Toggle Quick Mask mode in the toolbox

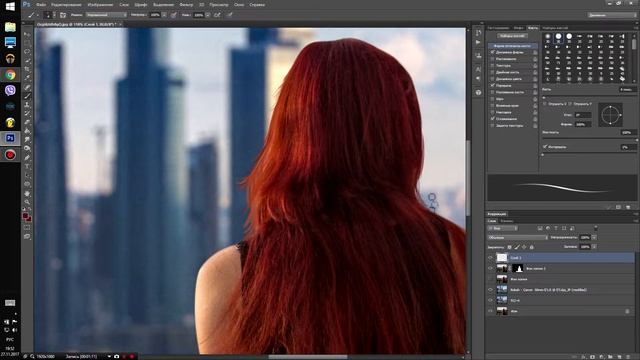coord(27,228)
